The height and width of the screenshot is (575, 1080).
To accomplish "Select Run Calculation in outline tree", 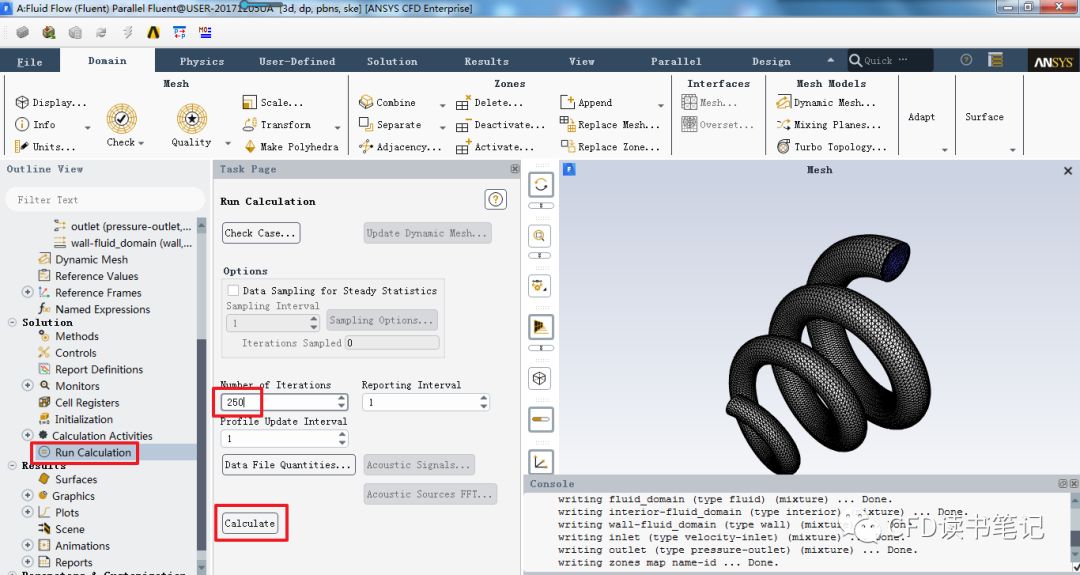I will pos(92,453).
